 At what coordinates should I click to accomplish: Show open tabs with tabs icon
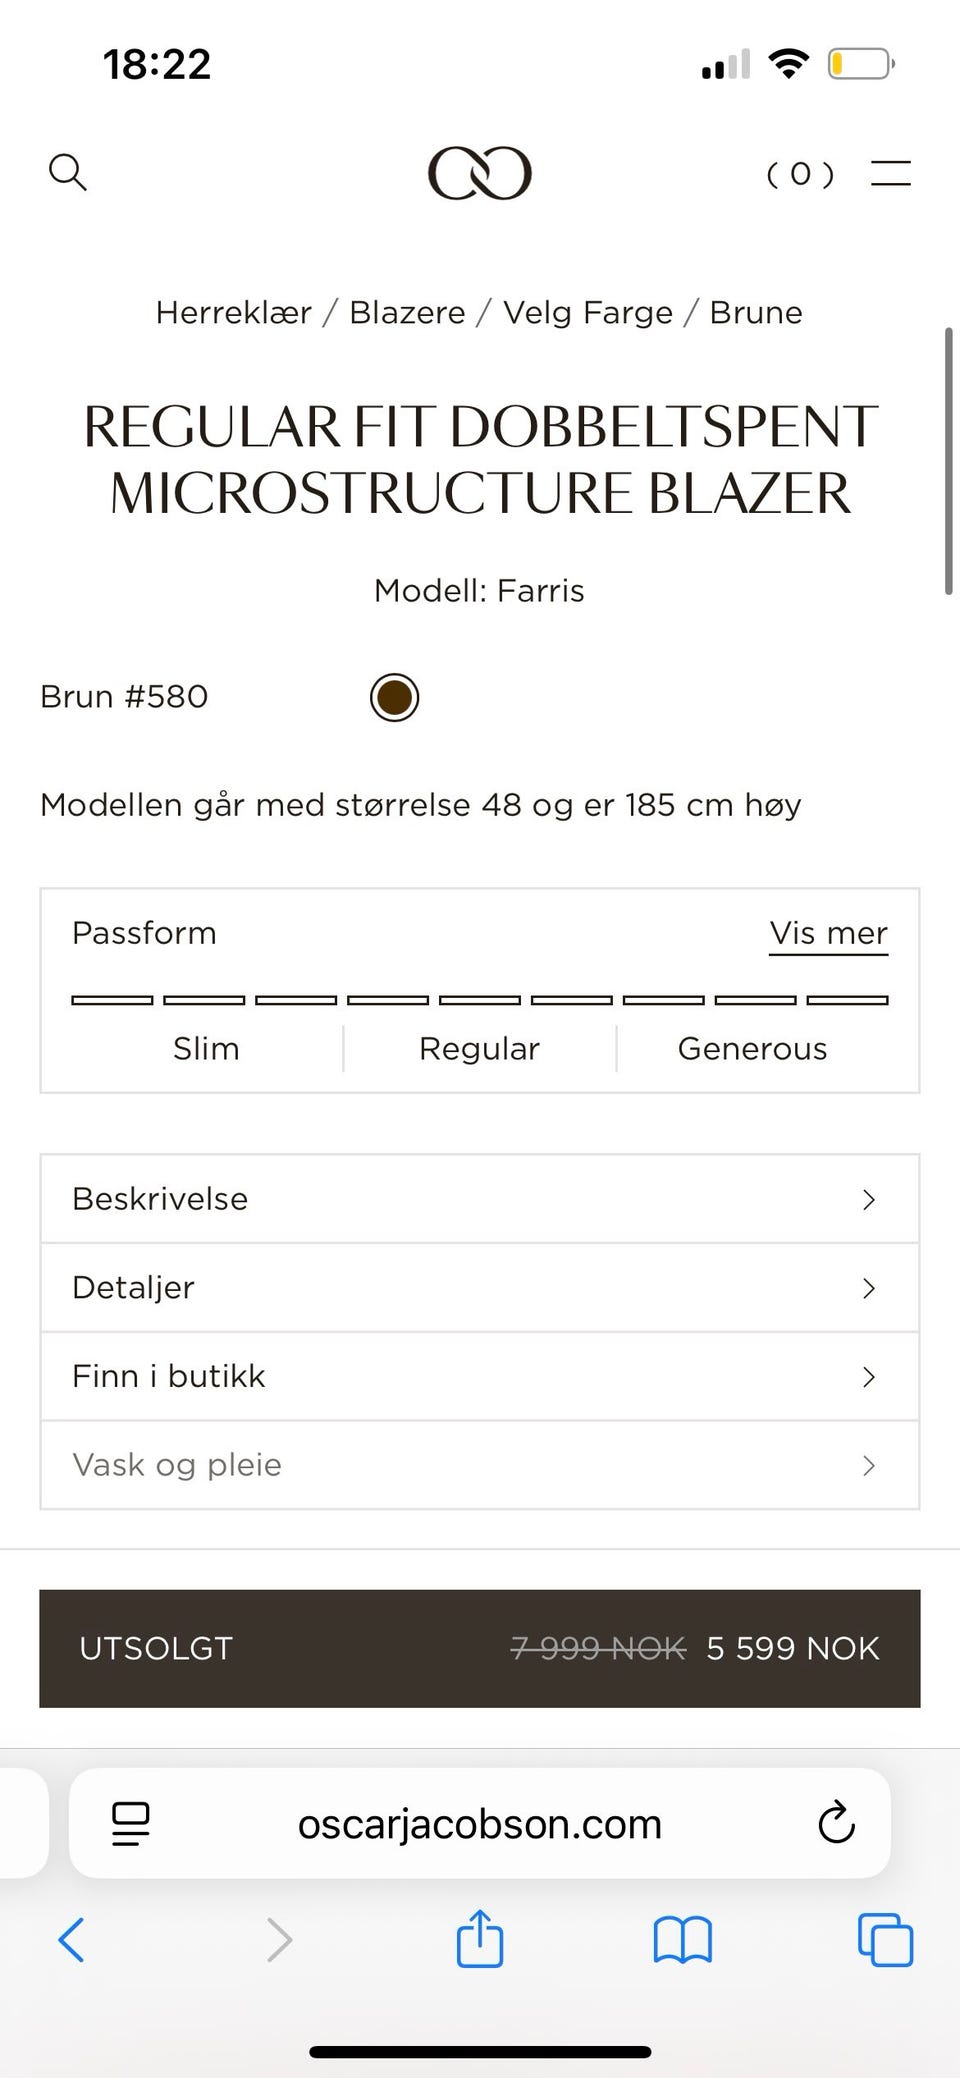[x=885, y=1940]
